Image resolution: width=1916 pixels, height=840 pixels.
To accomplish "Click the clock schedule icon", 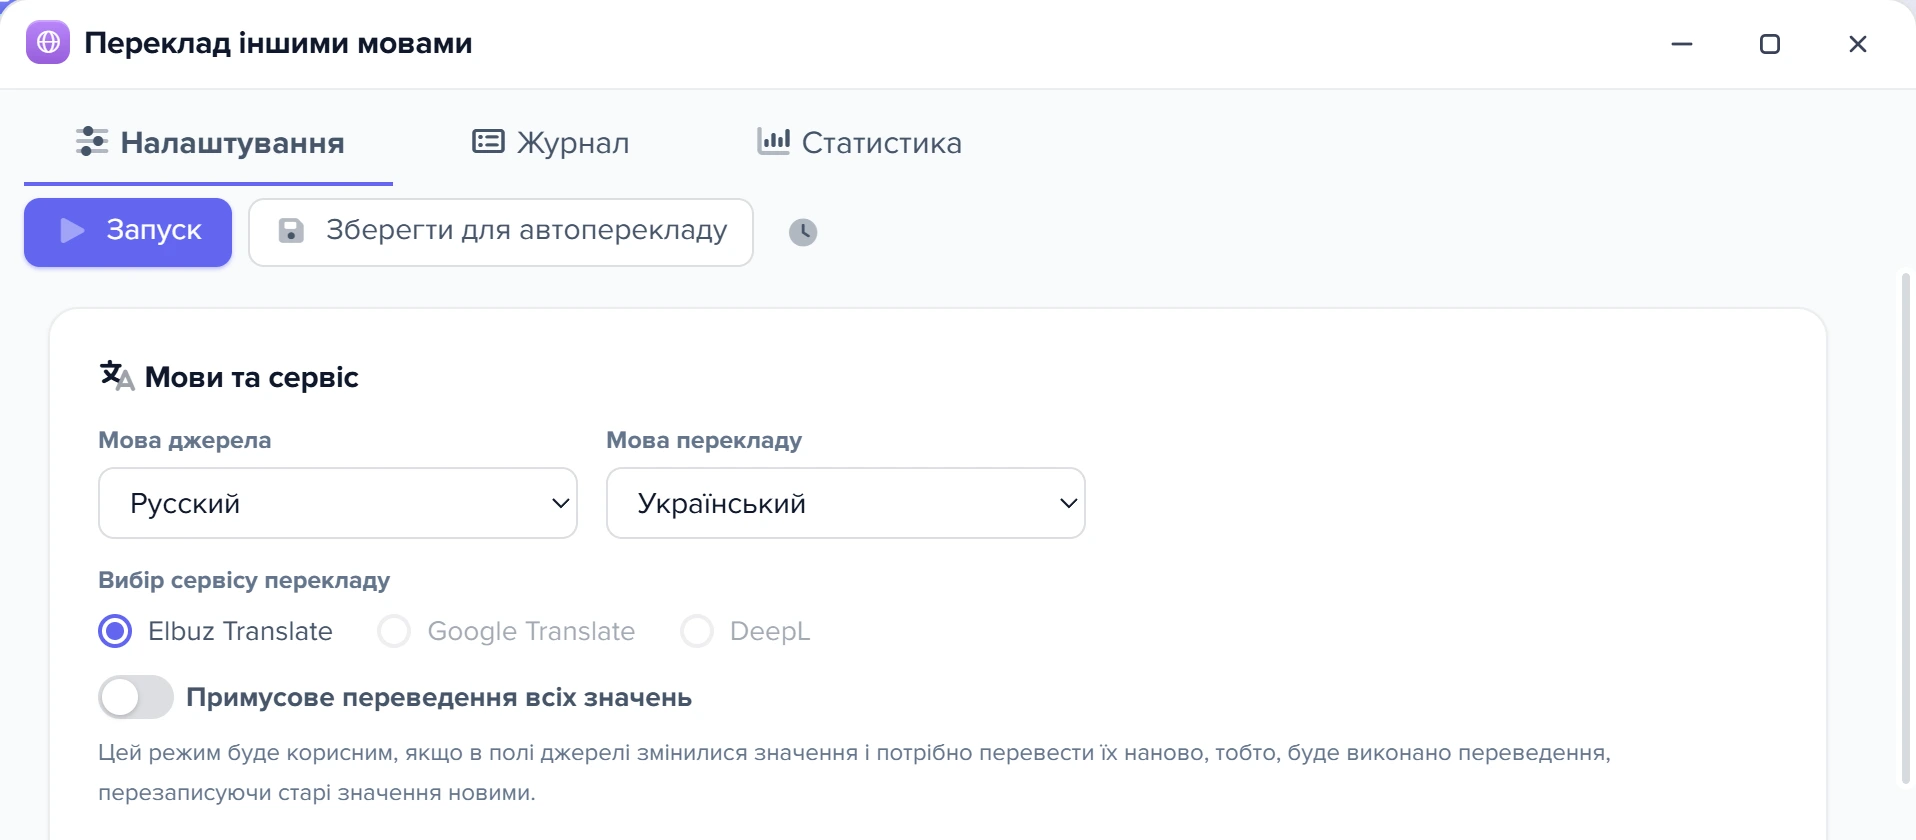I will pos(803,232).
